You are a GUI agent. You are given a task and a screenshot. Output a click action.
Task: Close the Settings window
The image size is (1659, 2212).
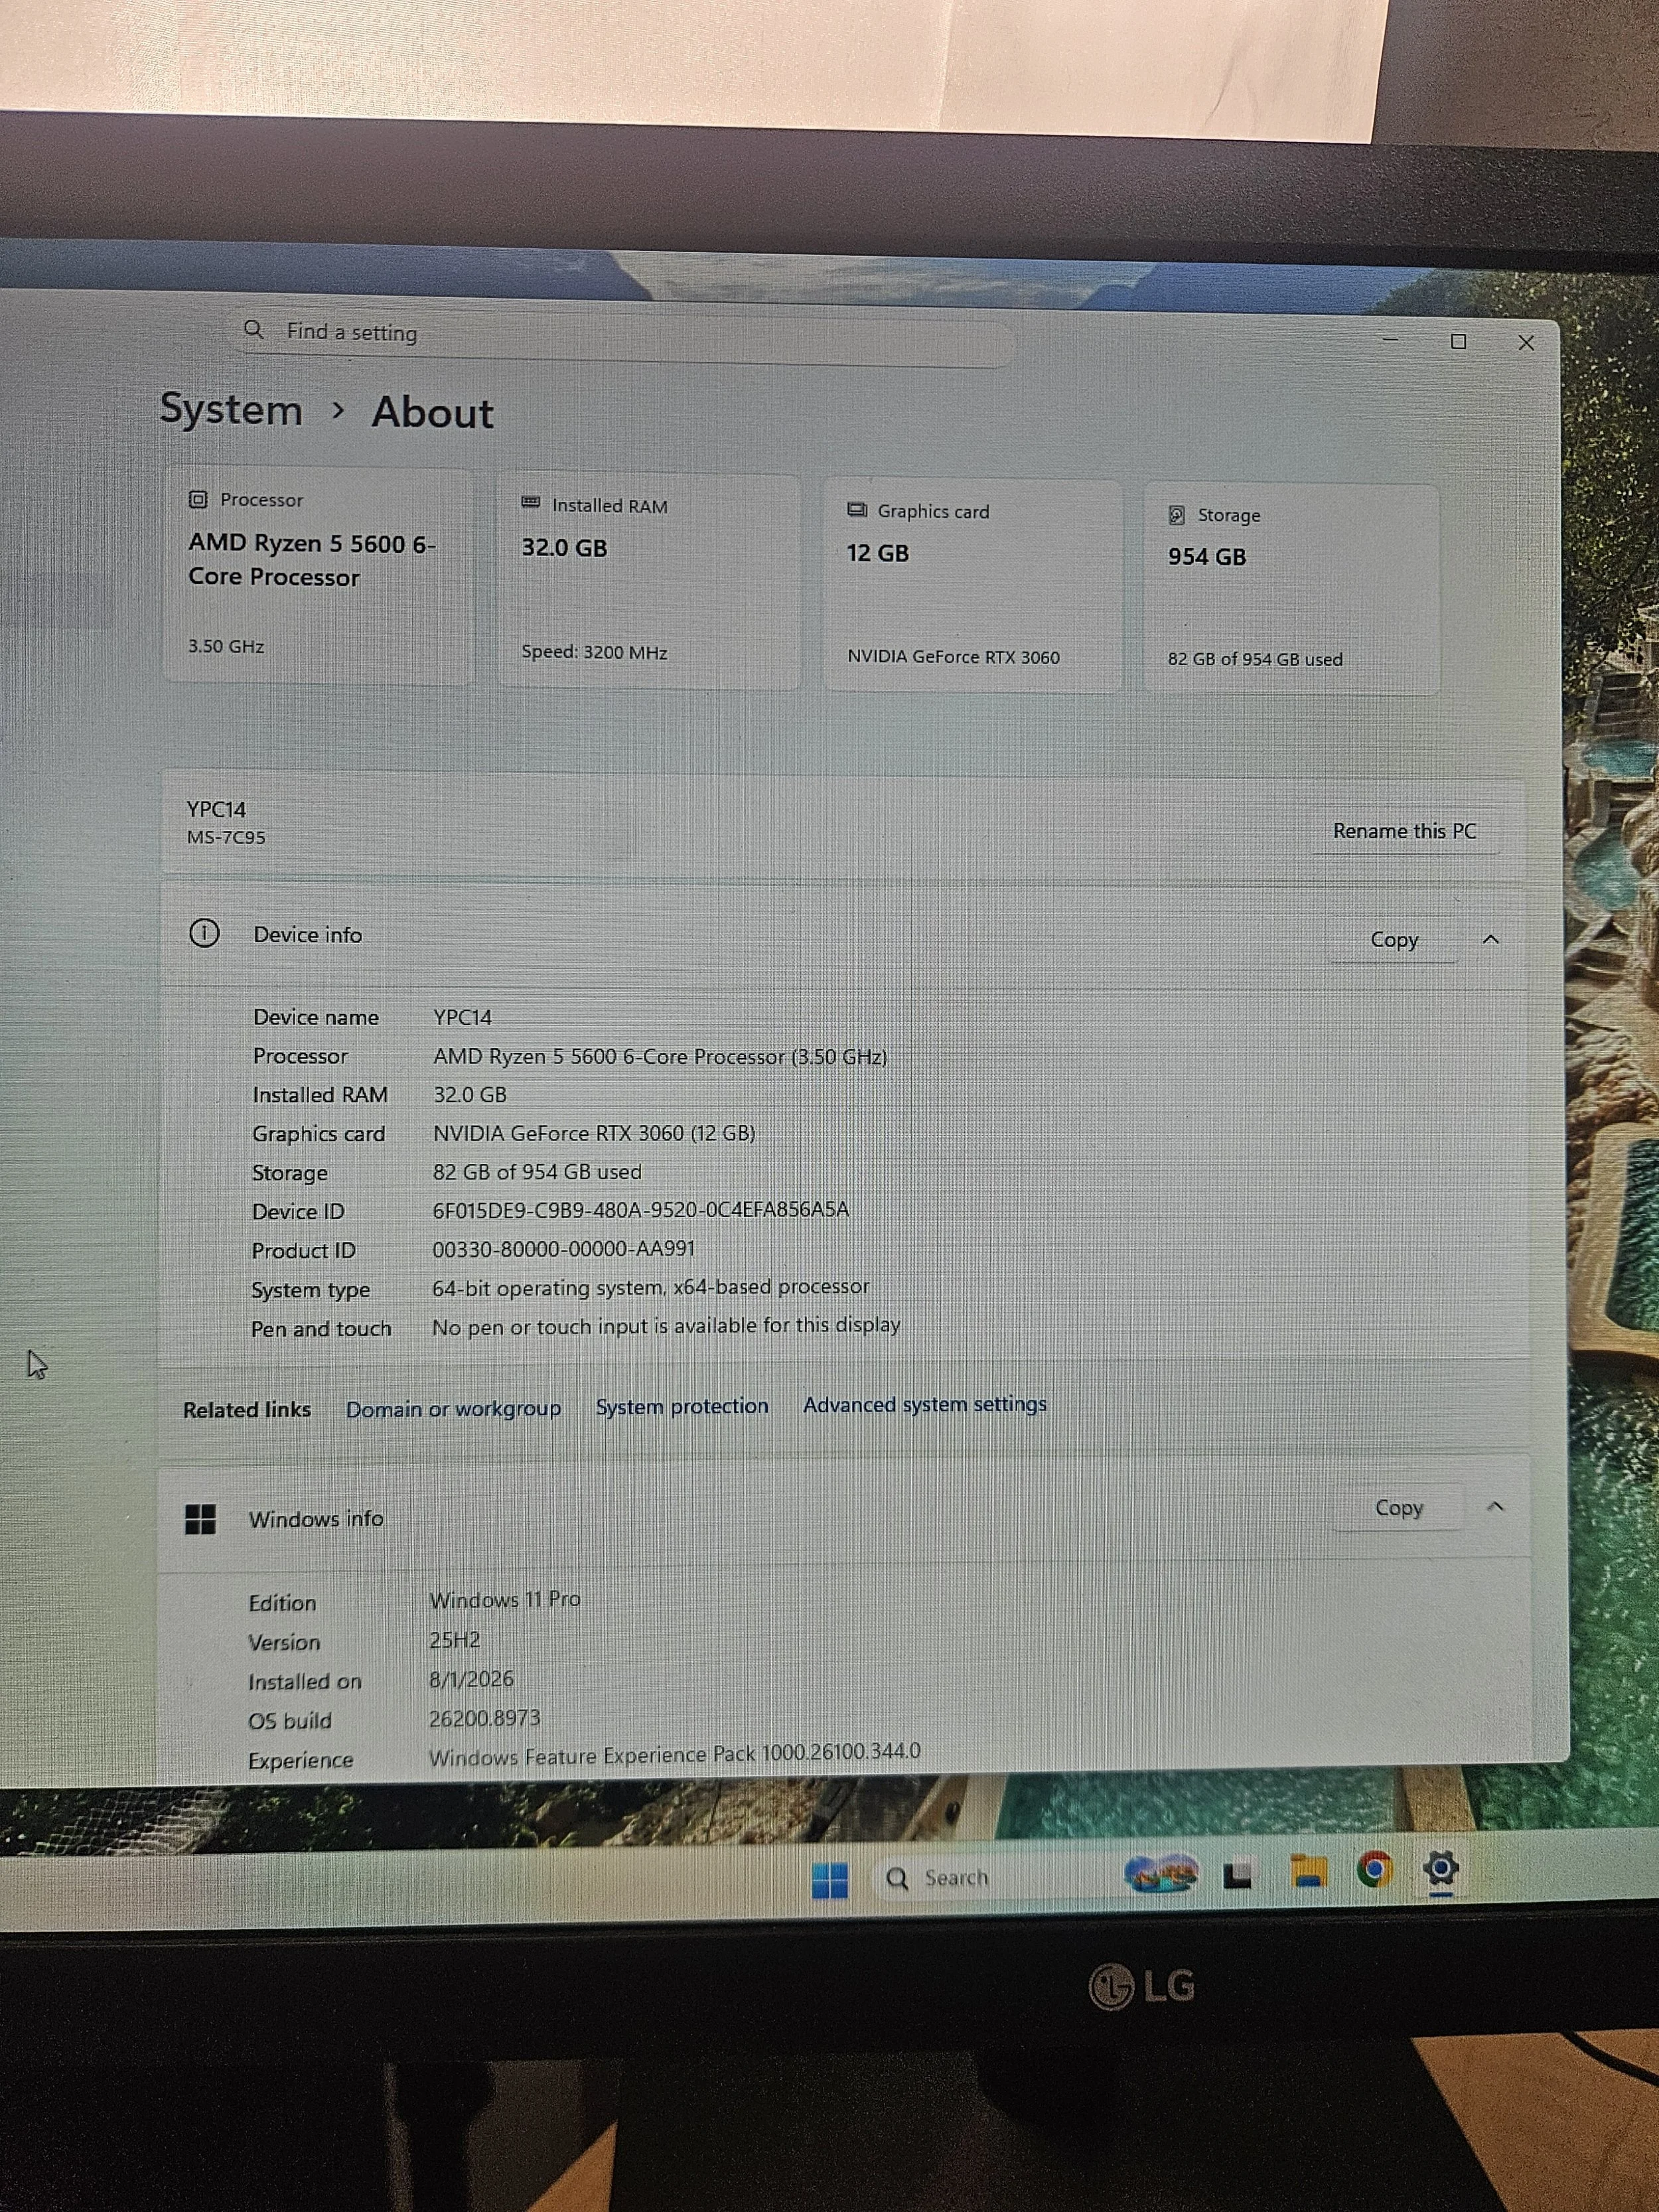coord(1526,343)
